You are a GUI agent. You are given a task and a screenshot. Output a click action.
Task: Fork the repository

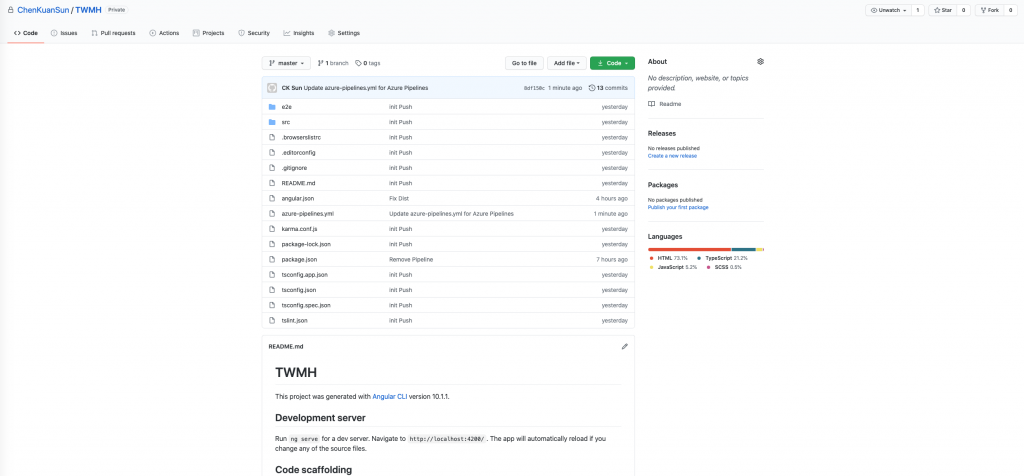(990, 10)
